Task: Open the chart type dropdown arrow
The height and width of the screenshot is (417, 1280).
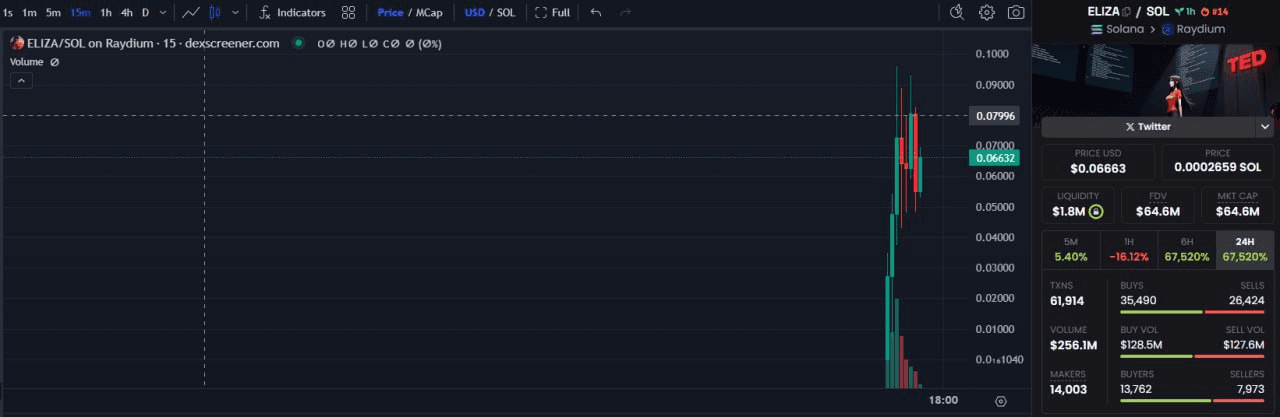Action: (236, 13)
